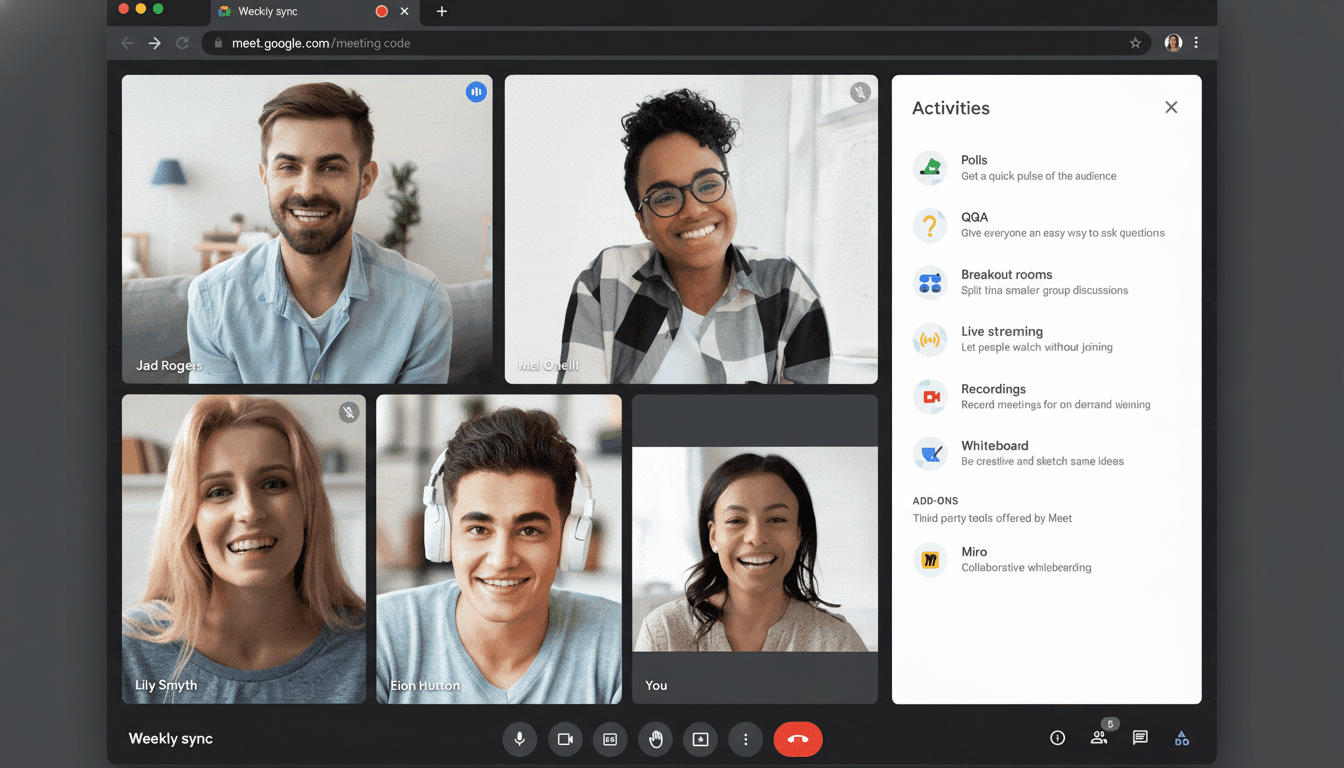This screenshot has height=768, width=1344.
Task: Show participants with the people icon
Action: [1099, 738]
